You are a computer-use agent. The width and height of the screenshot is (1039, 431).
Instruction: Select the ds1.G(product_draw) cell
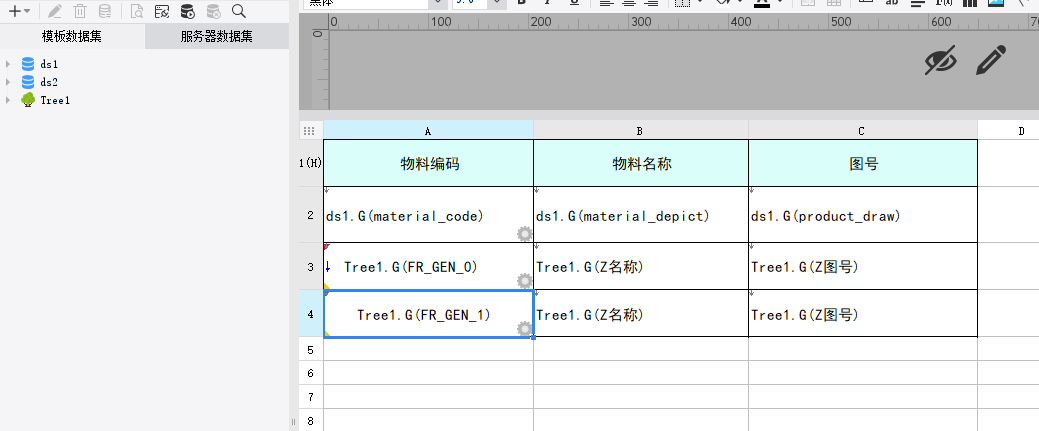coord(862,215)
